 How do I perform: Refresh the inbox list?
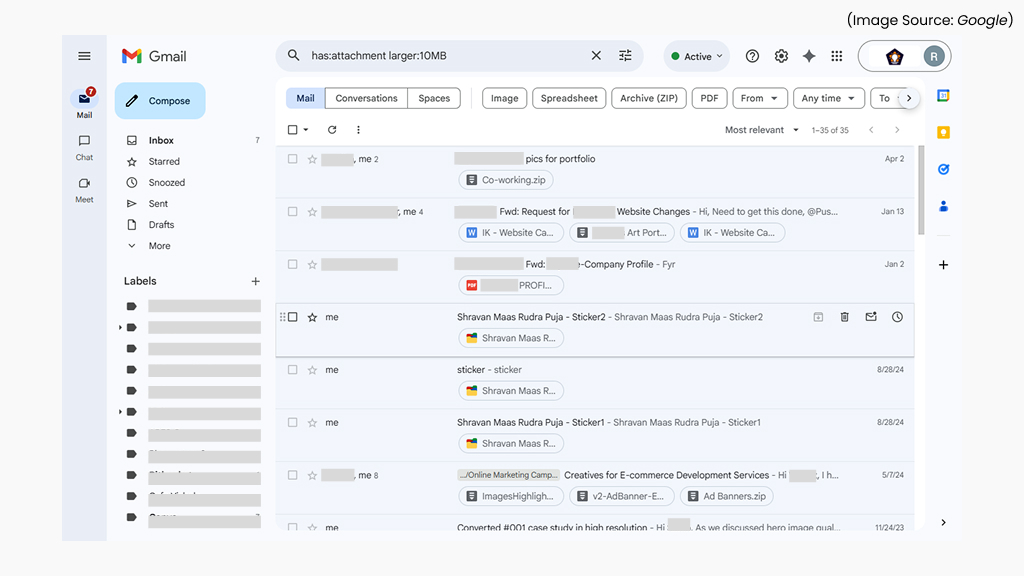[x=332, y=129]
